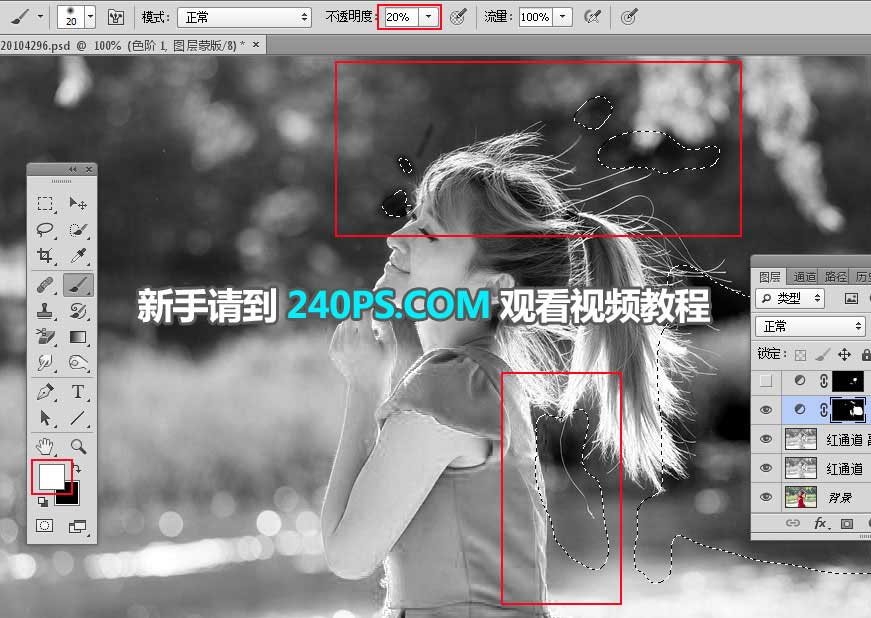Select the Clone Stamp tool

coord(46,311)
